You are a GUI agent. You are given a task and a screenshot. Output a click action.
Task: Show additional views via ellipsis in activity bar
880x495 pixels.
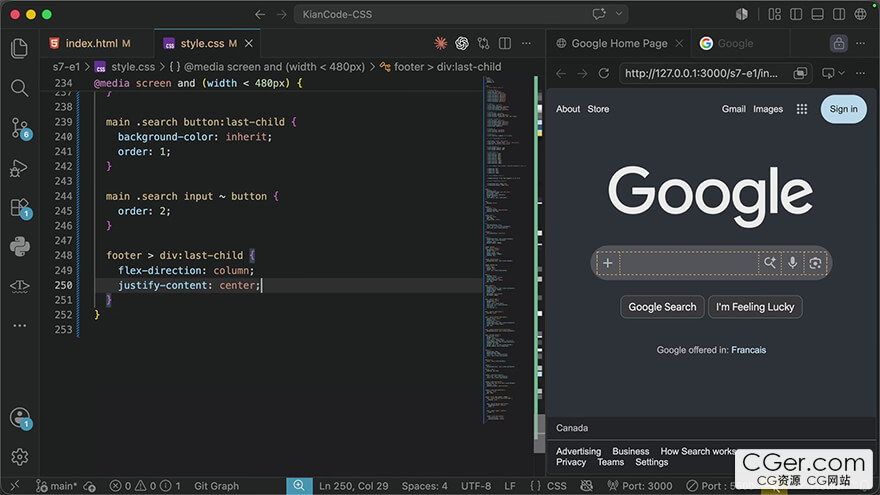pyautogui.click(x=20, y=326)
